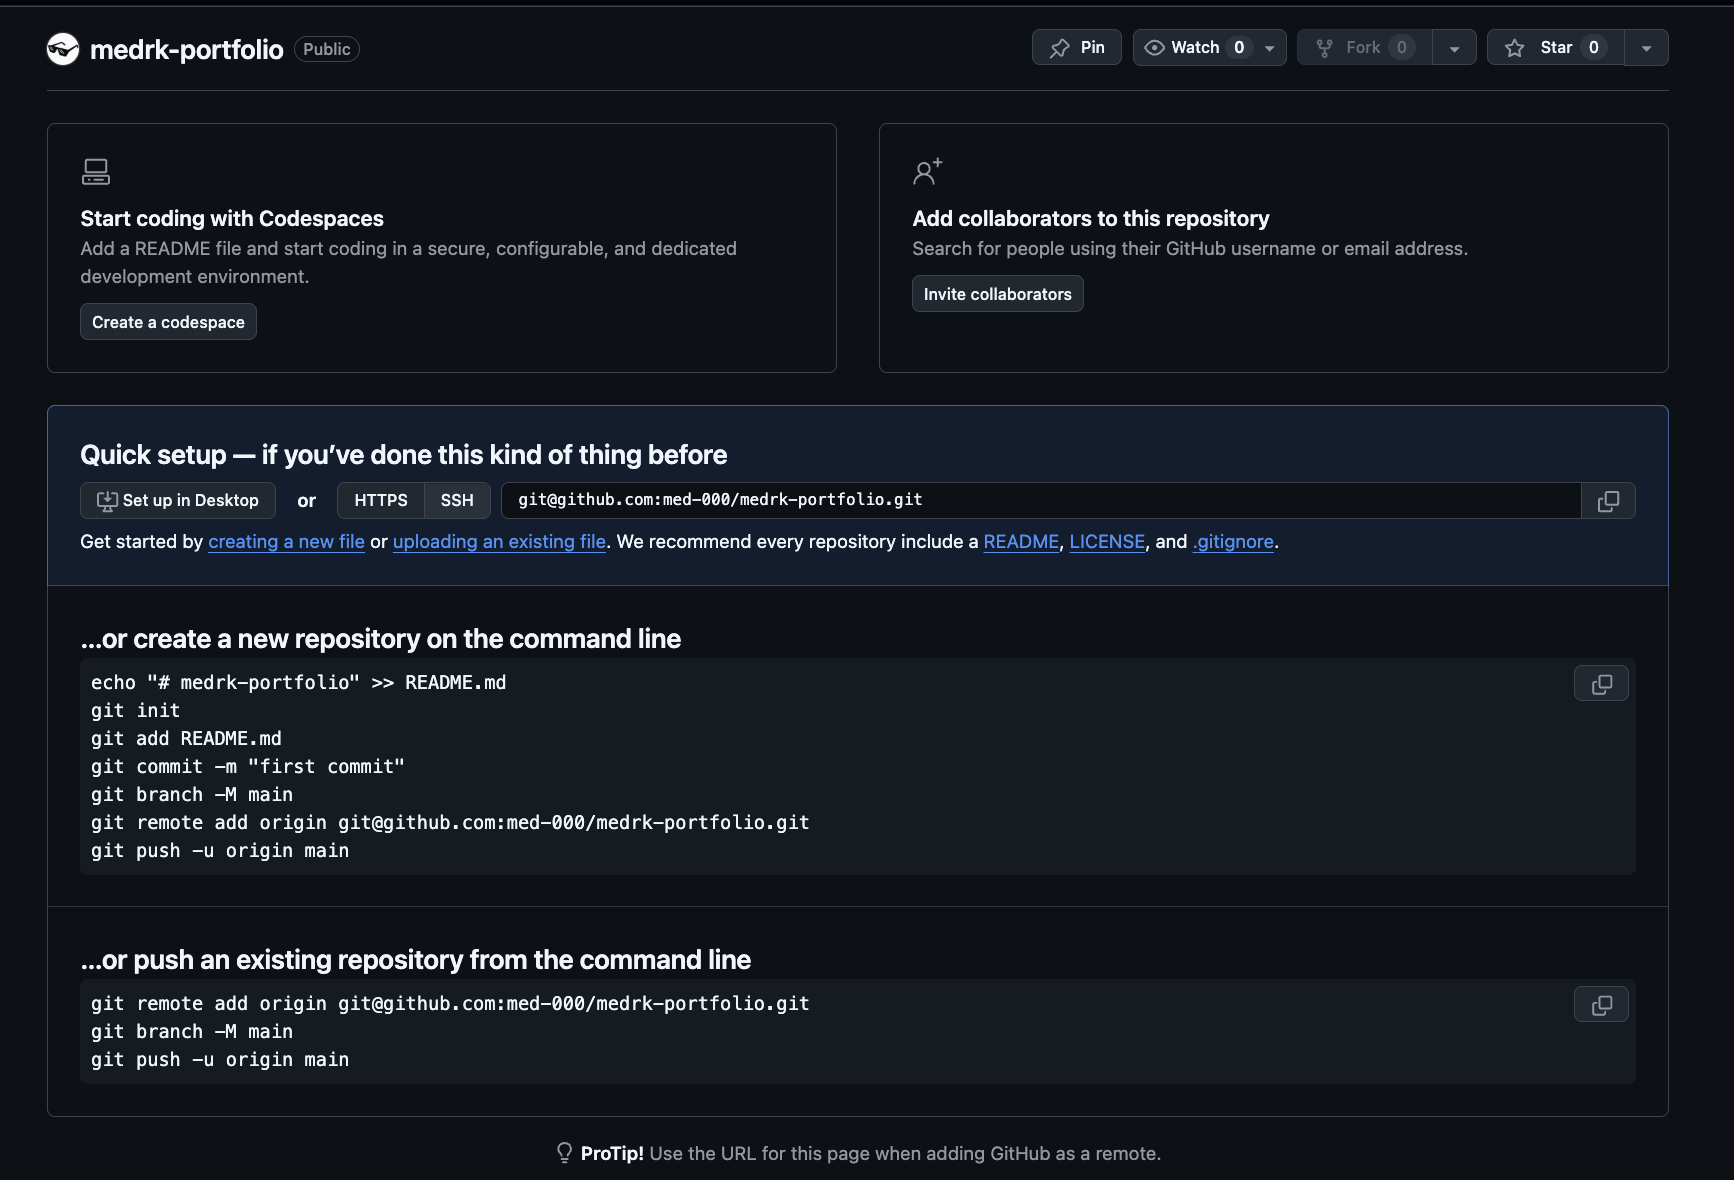
Task: Click '…or create a new repository' heading
Action: pos(381,639)
